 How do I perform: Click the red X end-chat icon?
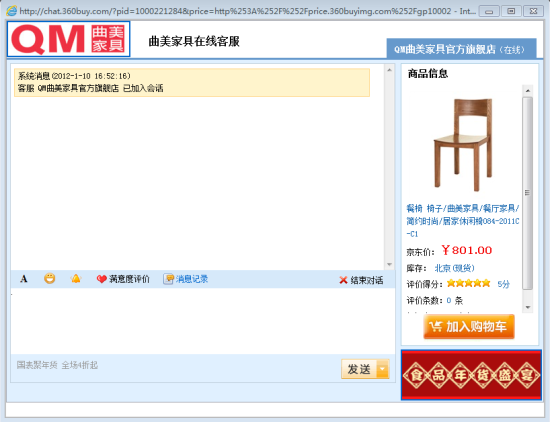point(343,280)
